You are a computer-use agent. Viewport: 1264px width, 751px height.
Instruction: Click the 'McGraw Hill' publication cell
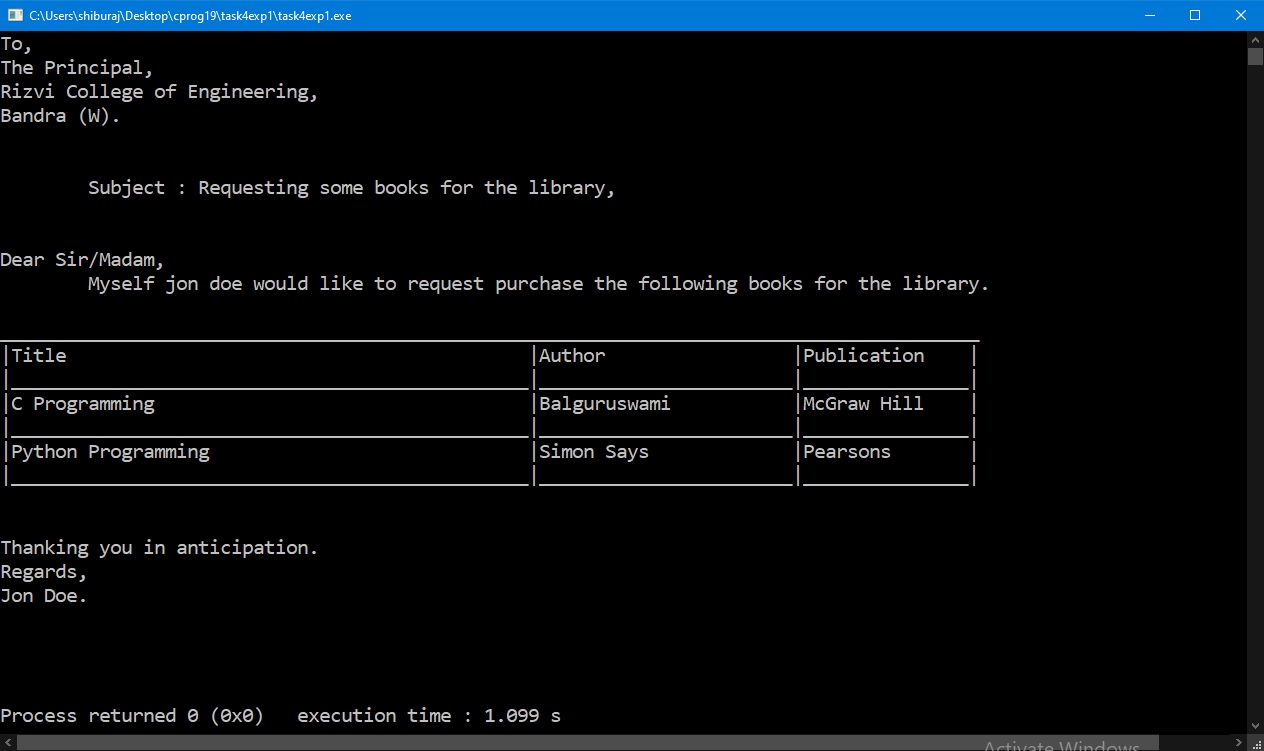tap(863, 404)
